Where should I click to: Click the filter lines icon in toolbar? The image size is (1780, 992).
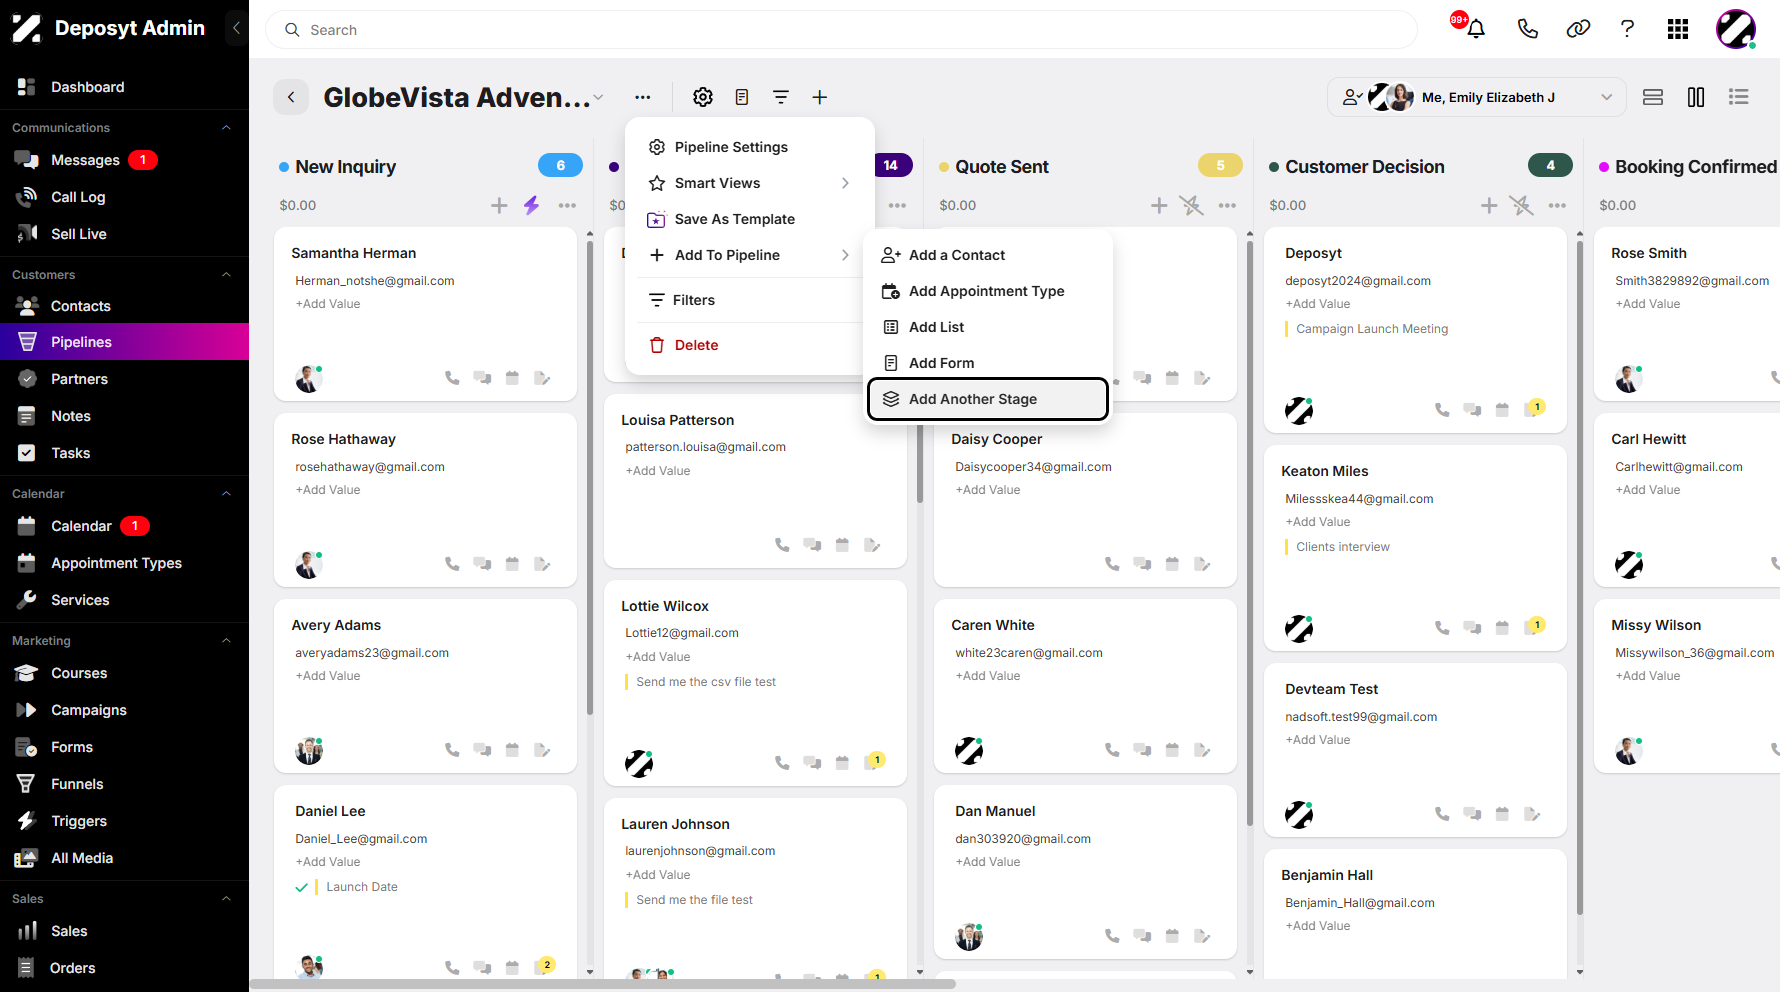(781, 97)
